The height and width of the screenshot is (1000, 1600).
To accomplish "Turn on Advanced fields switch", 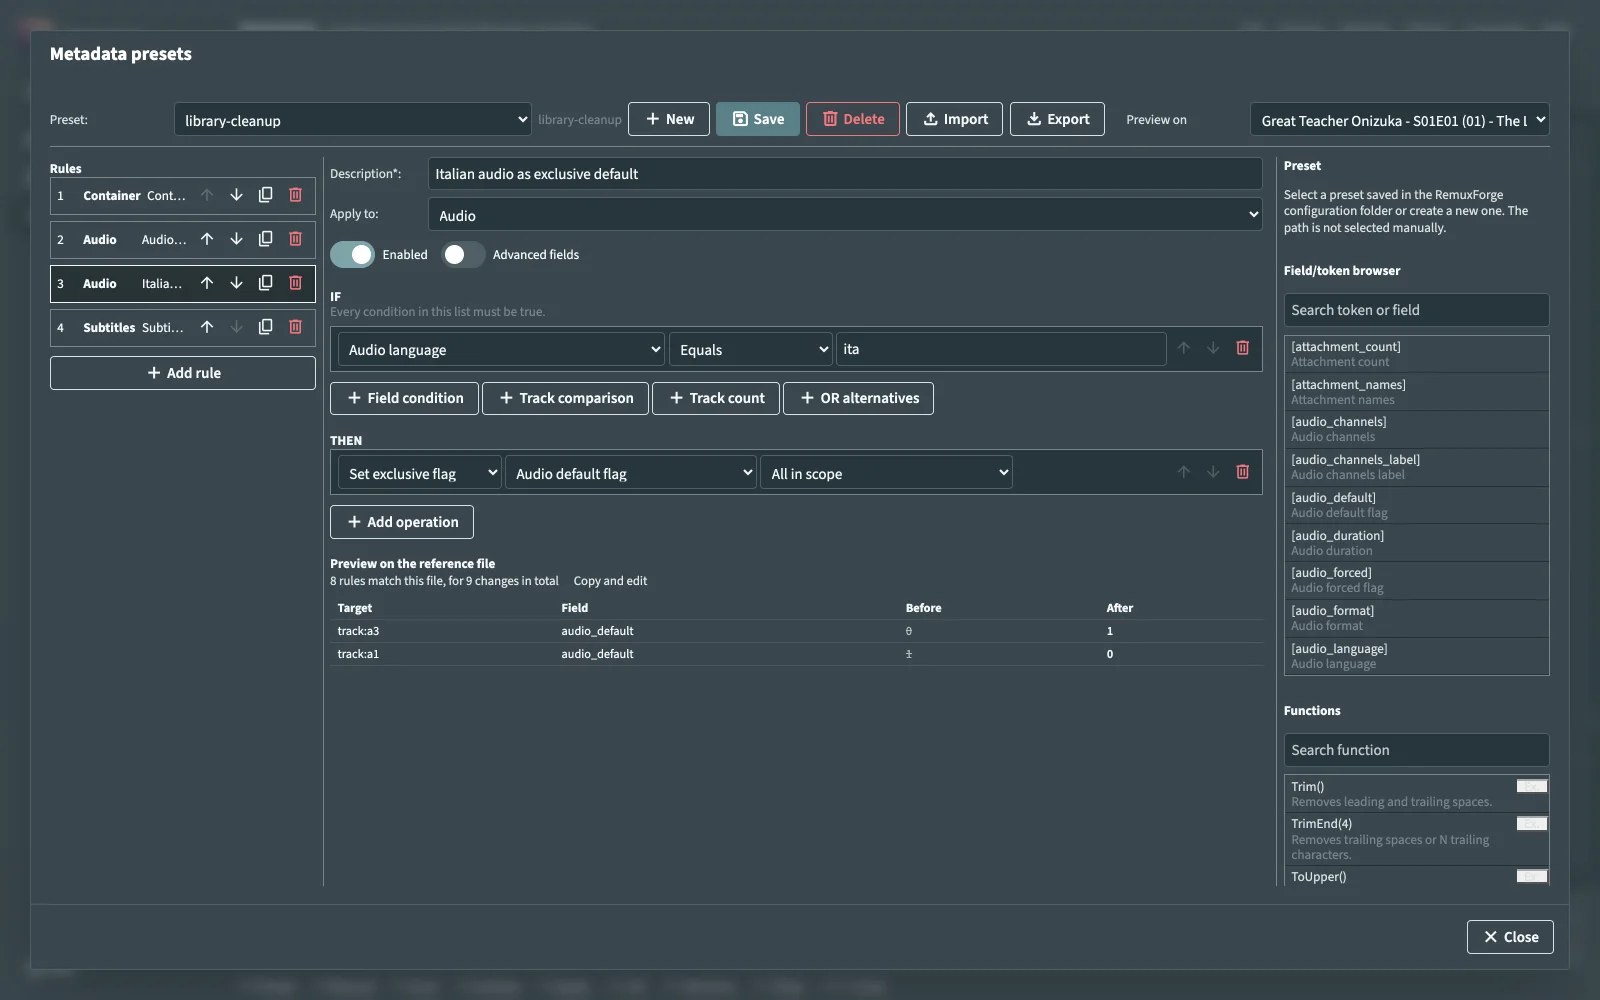I will click(x=463, y=255).
